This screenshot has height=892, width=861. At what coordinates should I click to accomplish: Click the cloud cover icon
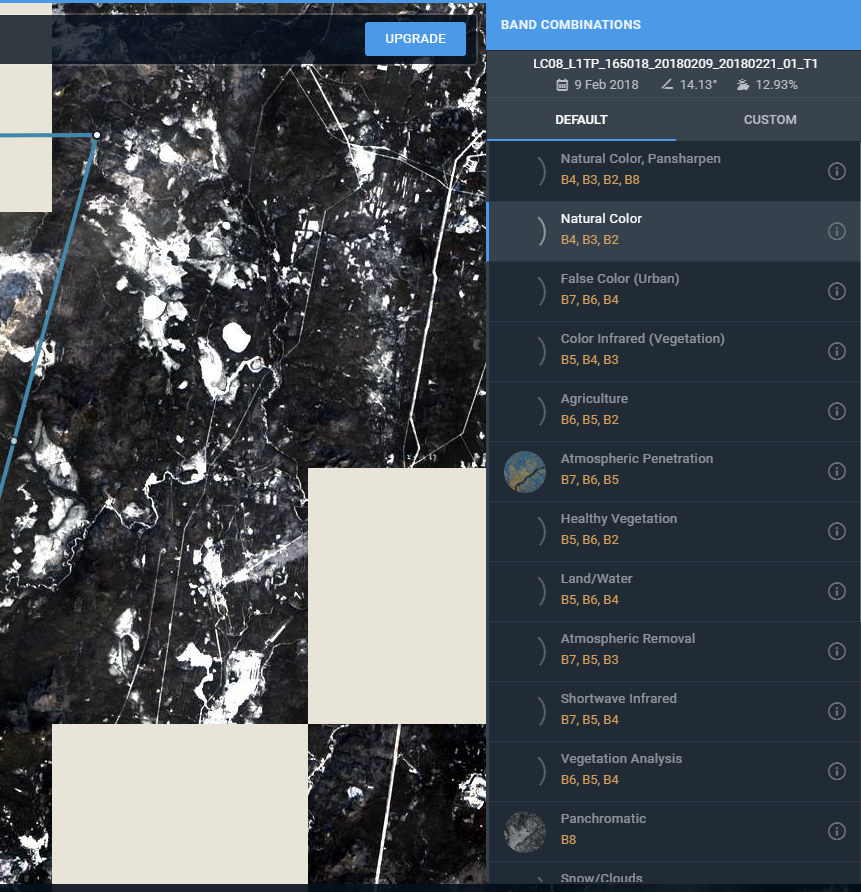point(743,85)
